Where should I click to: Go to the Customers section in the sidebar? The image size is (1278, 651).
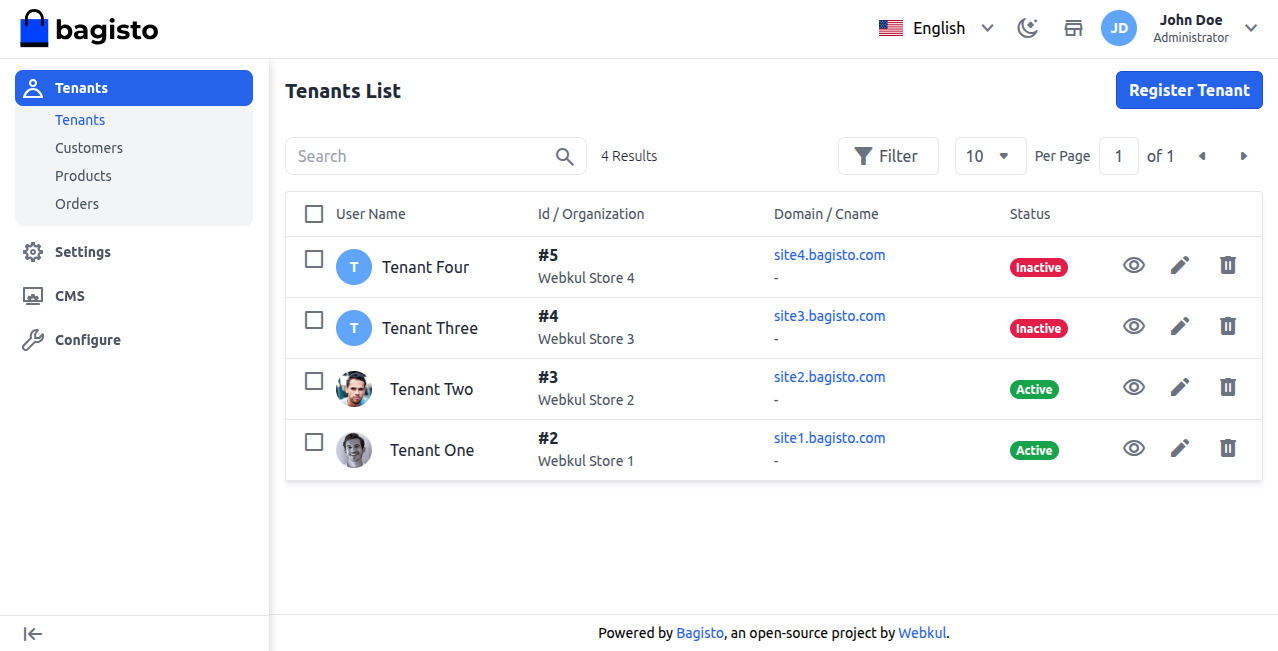(88, 147)
